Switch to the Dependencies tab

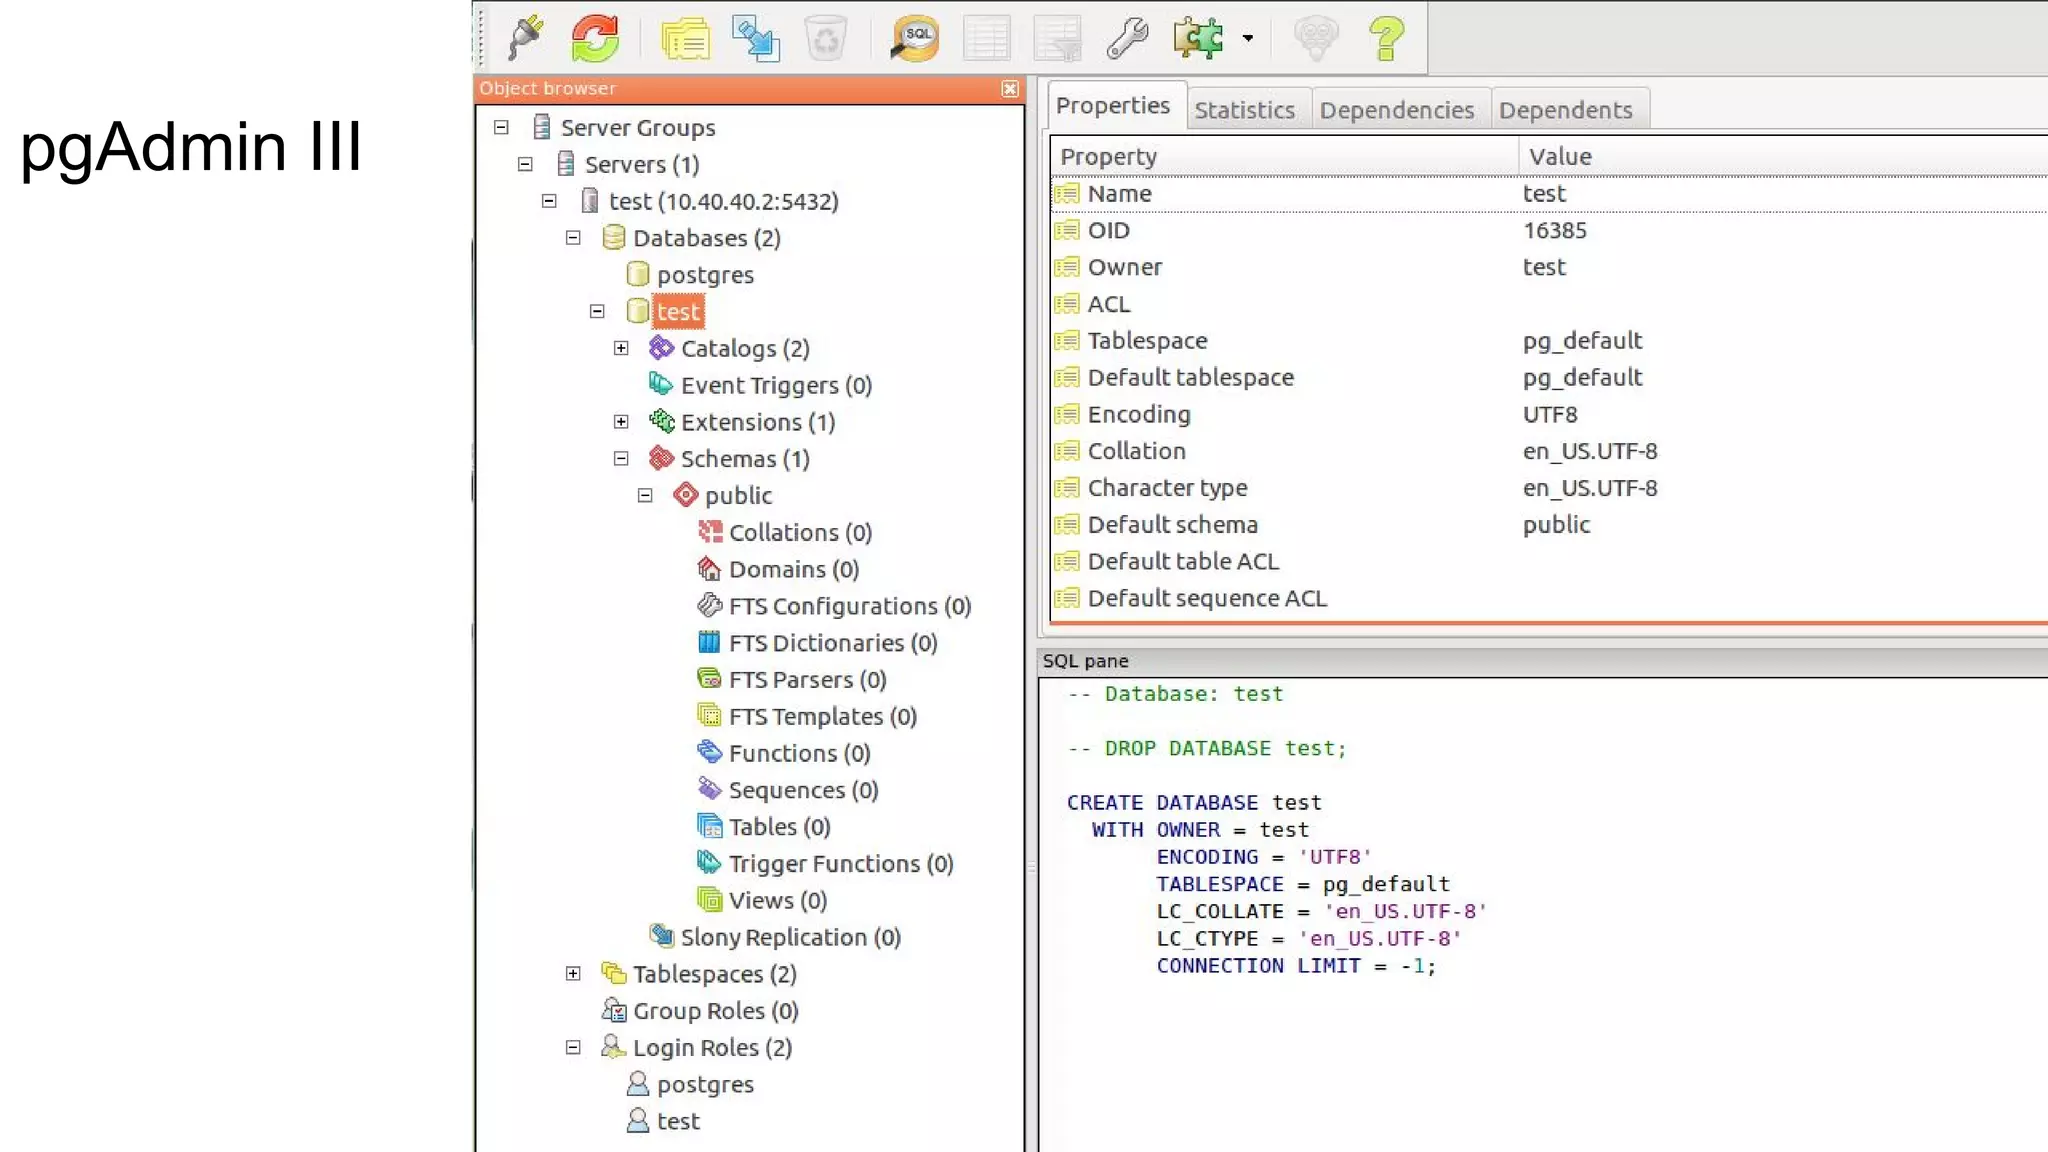(1396, 110)
